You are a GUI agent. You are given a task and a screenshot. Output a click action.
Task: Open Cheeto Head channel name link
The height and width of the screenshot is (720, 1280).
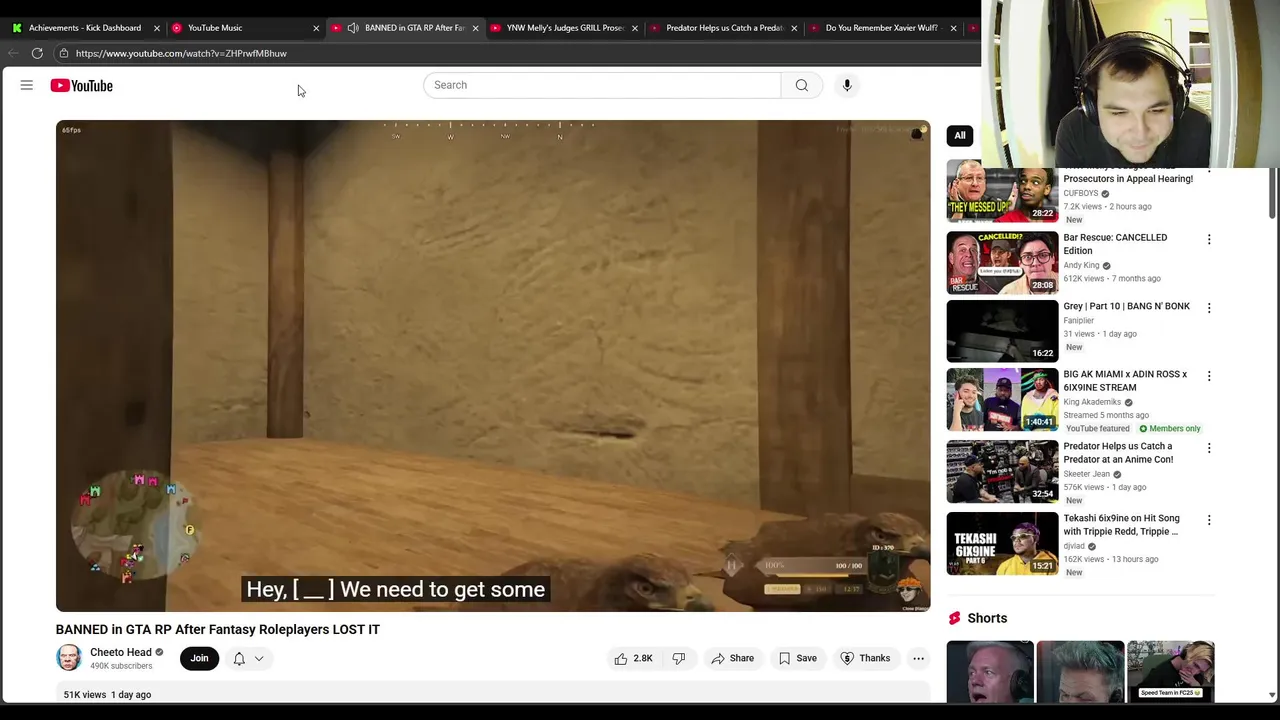coord(121,652)
